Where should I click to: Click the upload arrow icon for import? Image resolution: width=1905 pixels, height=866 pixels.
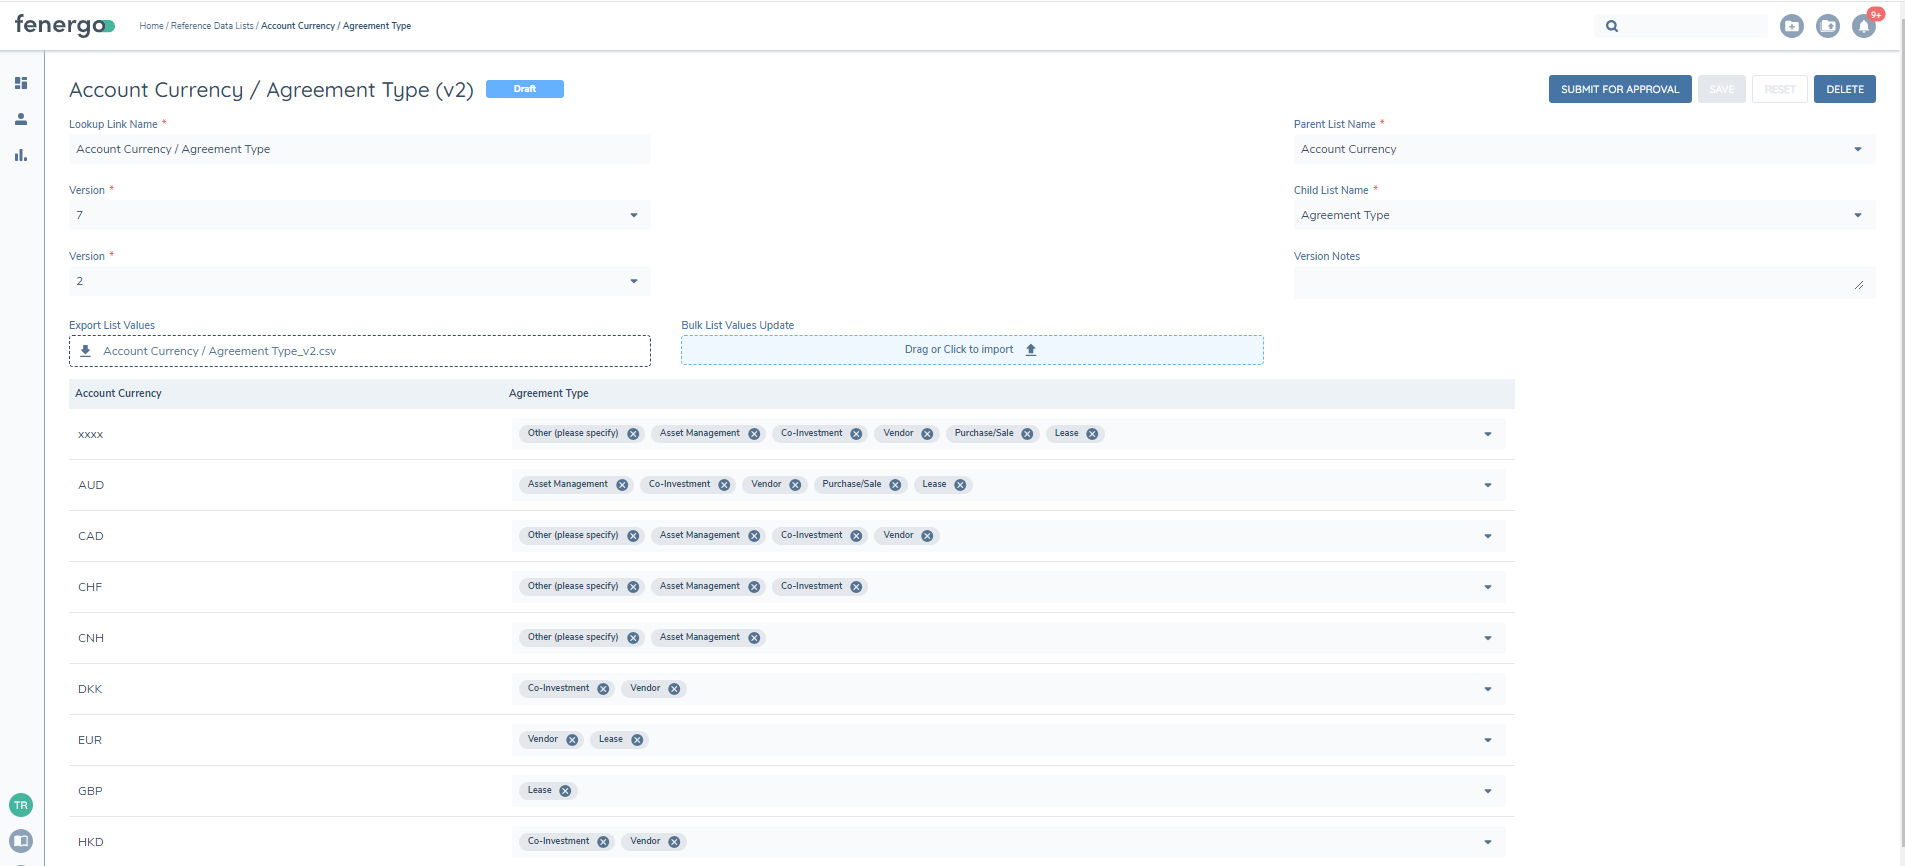click(1031, 350)
